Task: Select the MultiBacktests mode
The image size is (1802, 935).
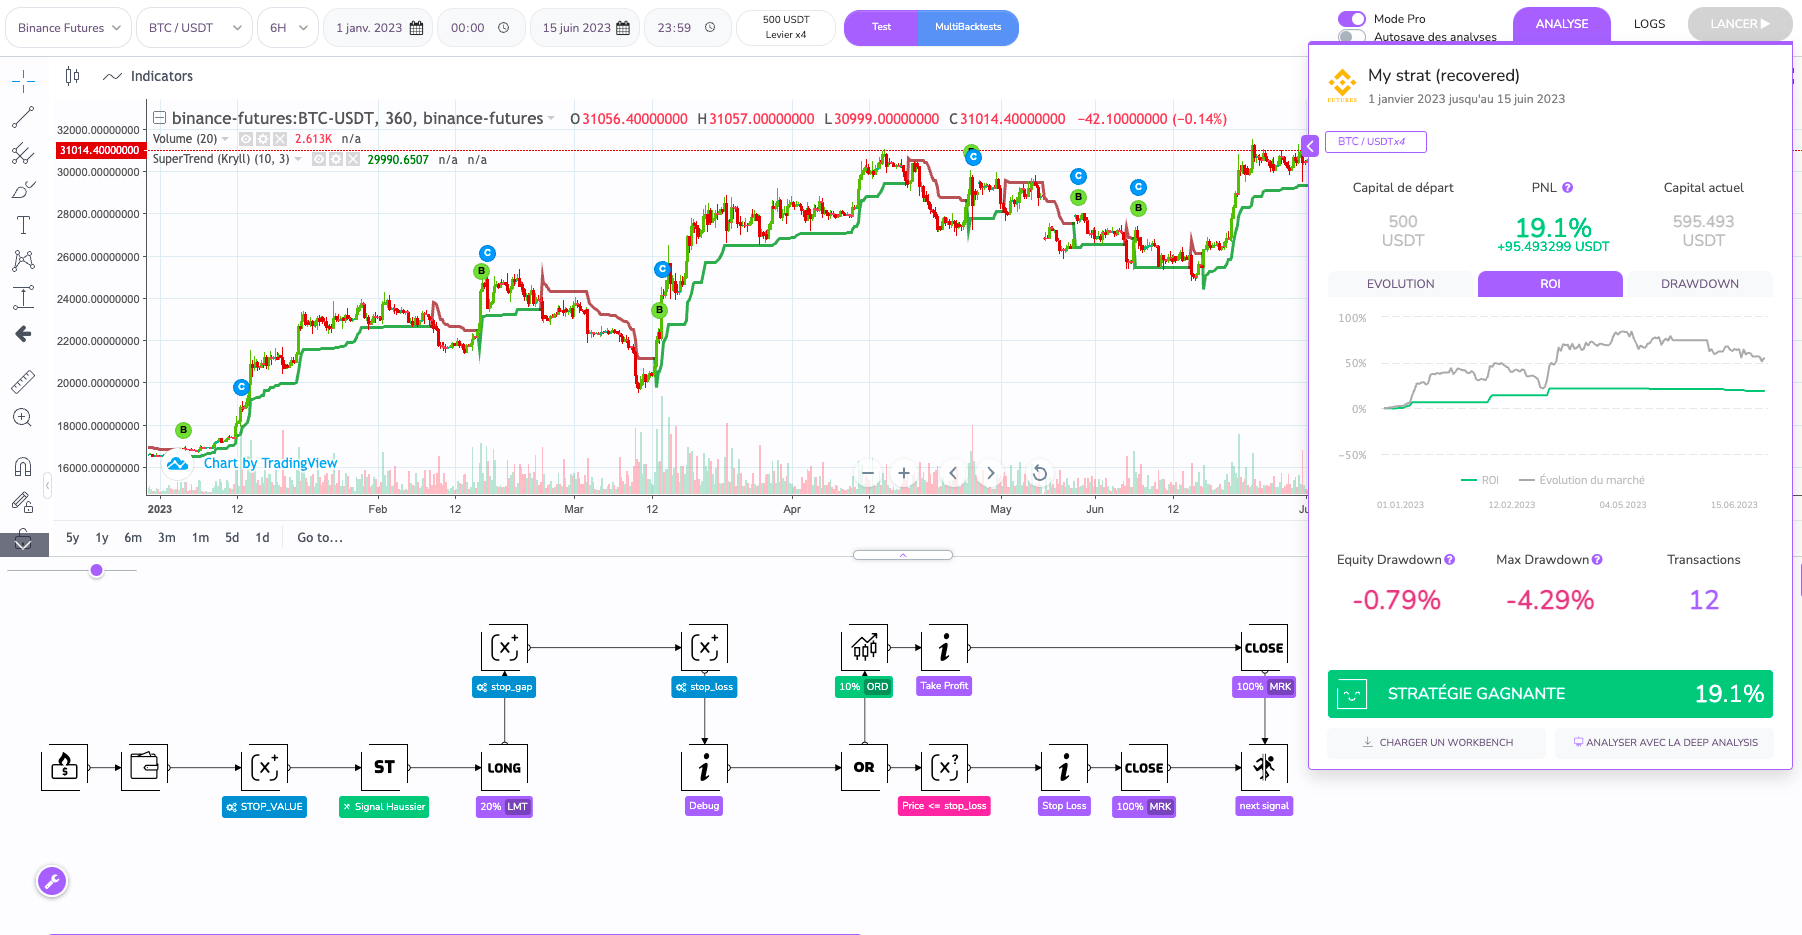Action: (x=968, y=27)
